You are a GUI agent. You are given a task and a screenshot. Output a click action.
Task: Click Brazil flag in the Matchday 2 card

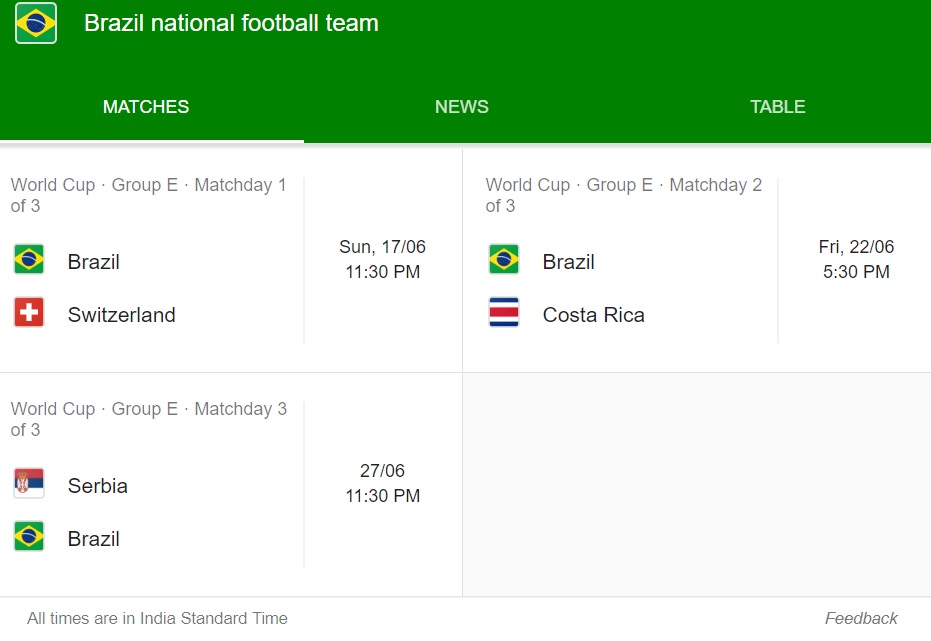[x=504, y=259]
